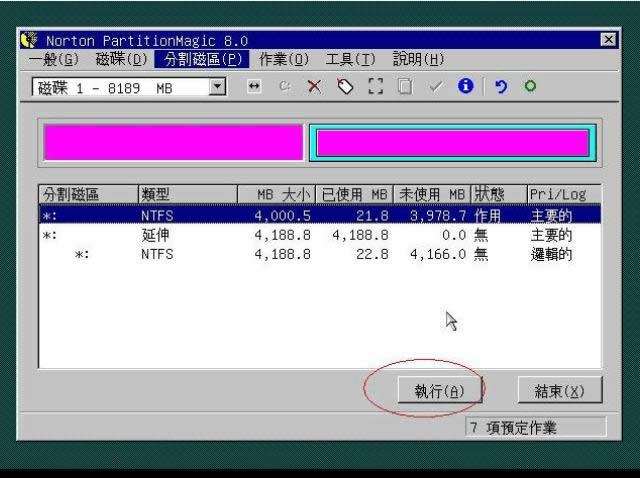Open the 磁碟(D) menu
Viewport: 640px width, 478px height.
click(122, 60)
